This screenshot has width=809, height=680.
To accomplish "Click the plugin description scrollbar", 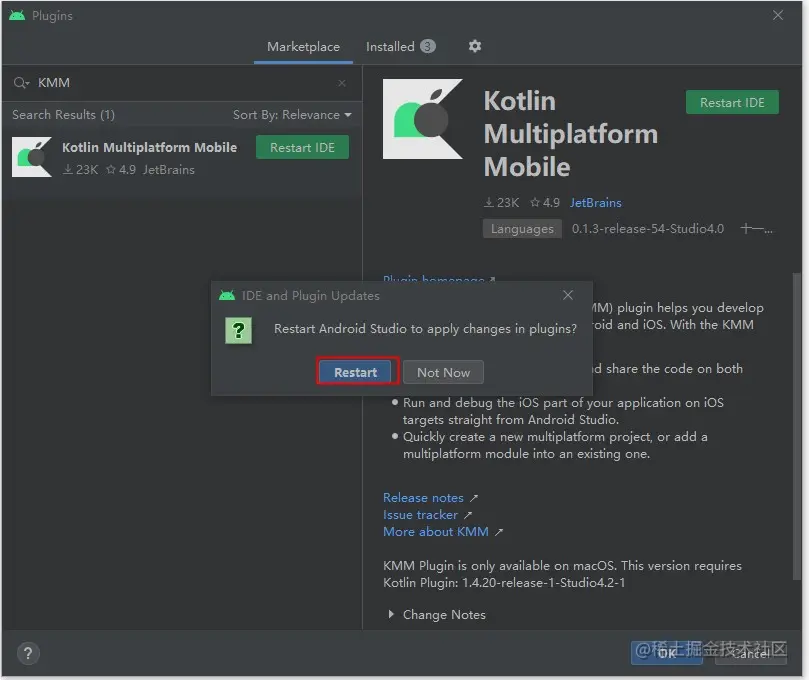I will click(797, 426).
